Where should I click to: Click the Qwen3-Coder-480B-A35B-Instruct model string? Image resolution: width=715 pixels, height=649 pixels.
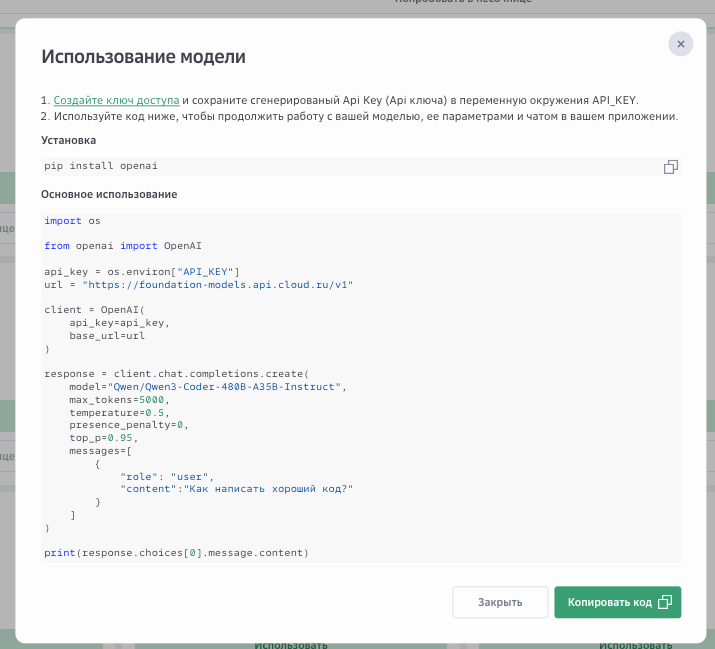[224, 387]
